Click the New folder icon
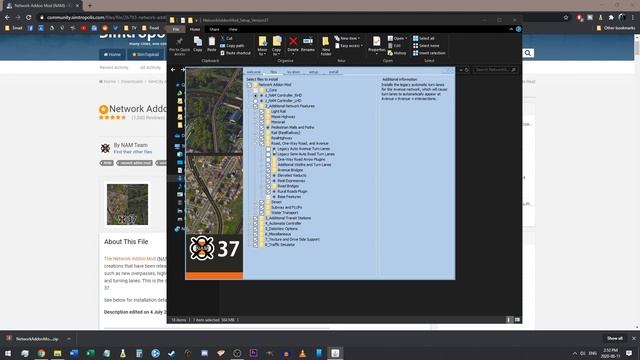Viewport: 640px width, 360px height. tap(325, 42)
